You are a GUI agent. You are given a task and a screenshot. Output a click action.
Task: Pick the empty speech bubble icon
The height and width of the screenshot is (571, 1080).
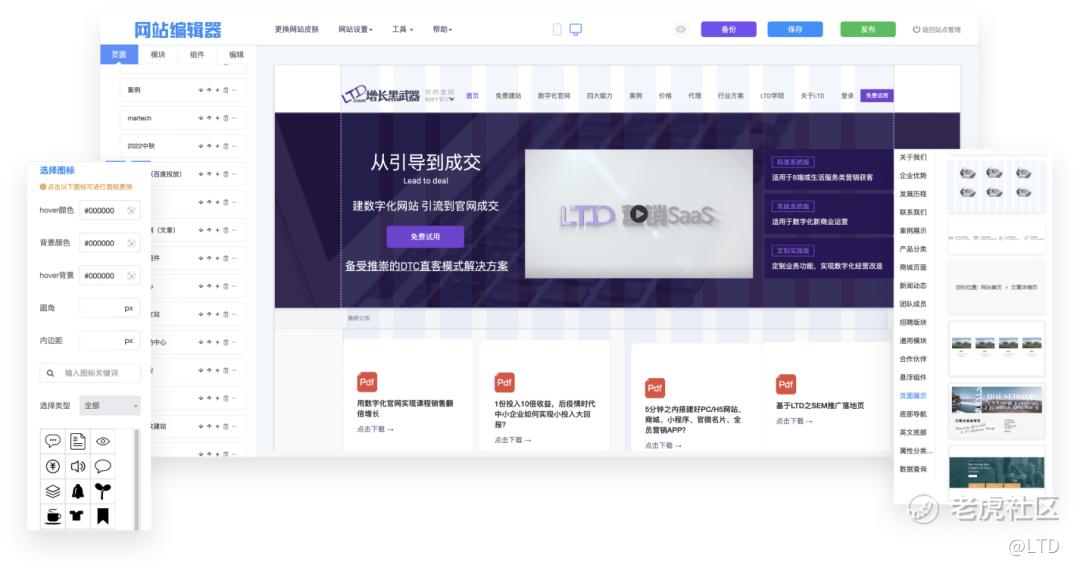click(103, 466)
